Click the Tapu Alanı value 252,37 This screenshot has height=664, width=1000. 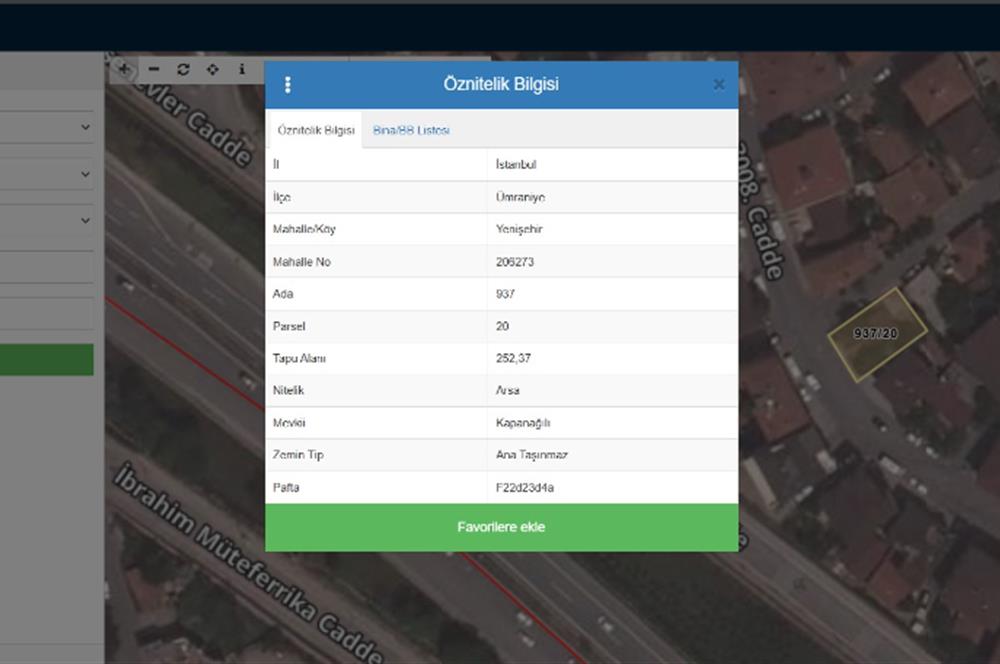point(513,358)
